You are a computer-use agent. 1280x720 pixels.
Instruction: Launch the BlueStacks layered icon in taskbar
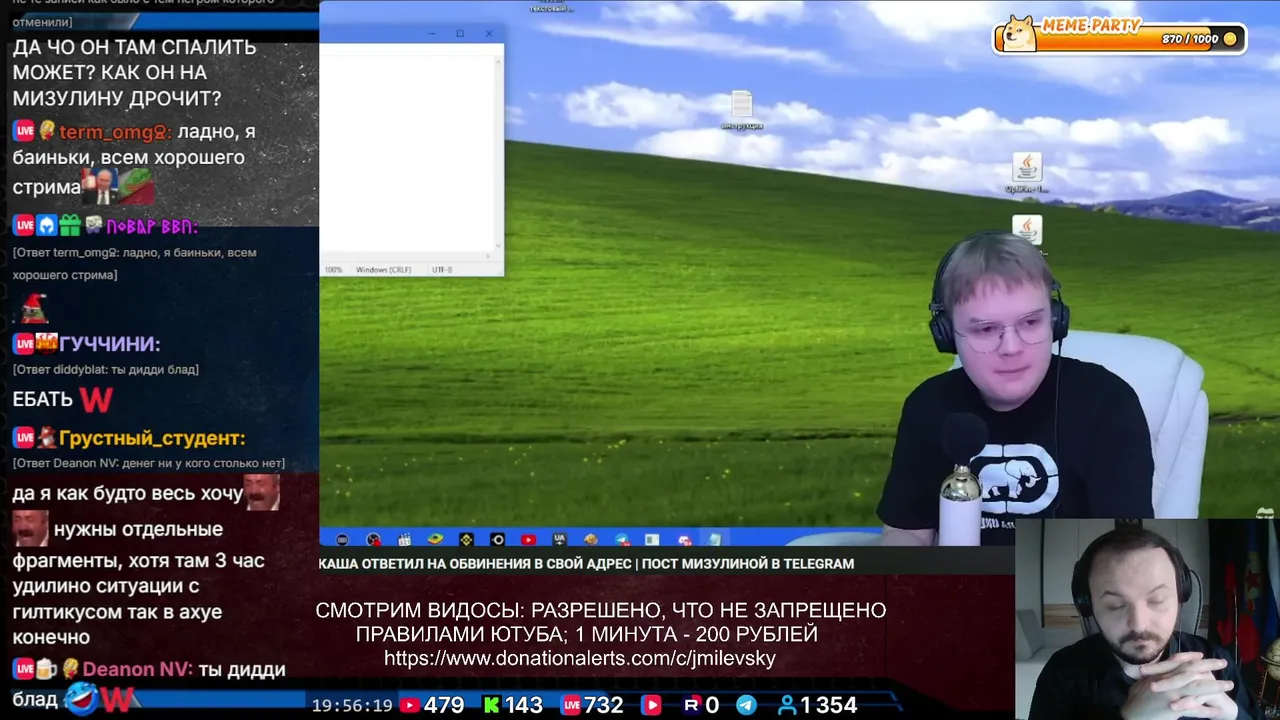click(x=435, y=540)
